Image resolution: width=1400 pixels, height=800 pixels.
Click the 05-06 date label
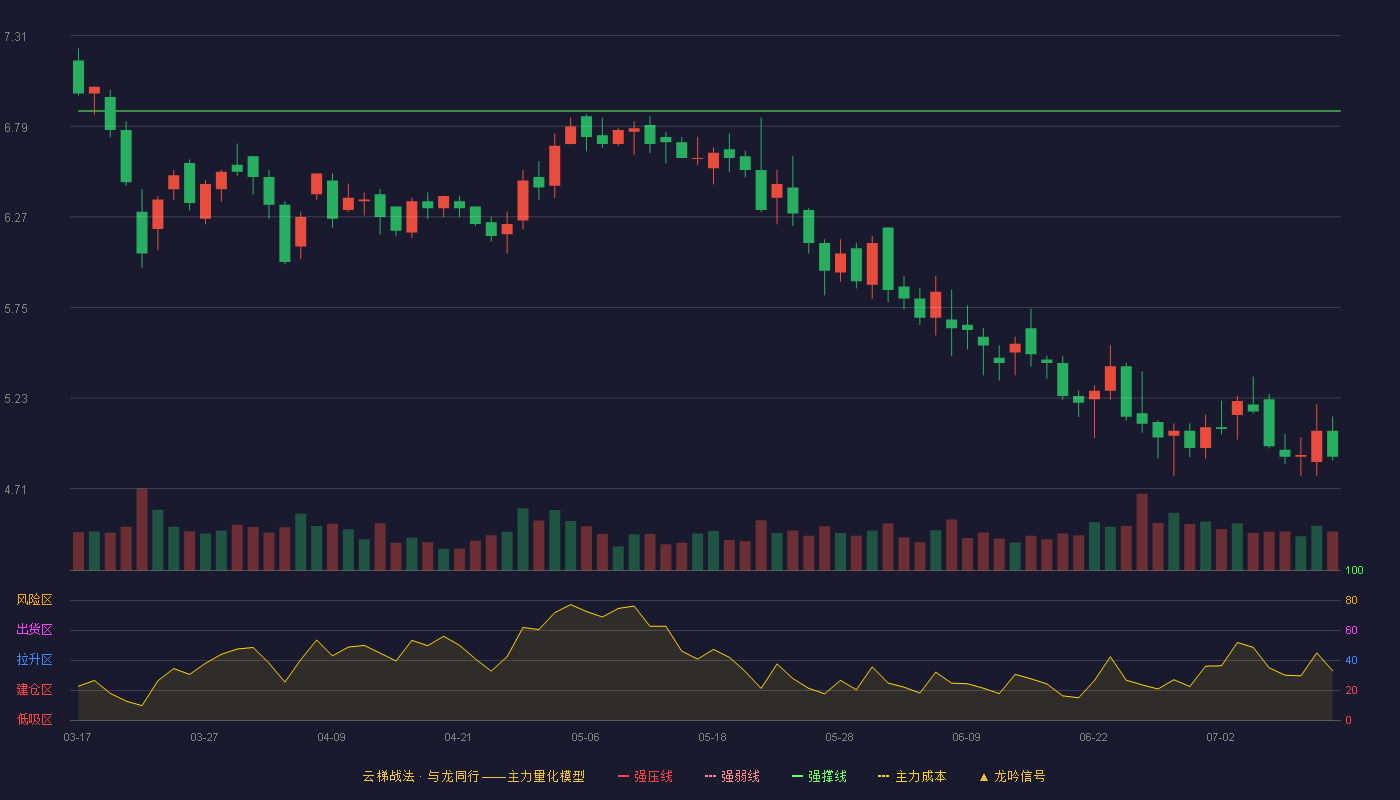point(585,737)
